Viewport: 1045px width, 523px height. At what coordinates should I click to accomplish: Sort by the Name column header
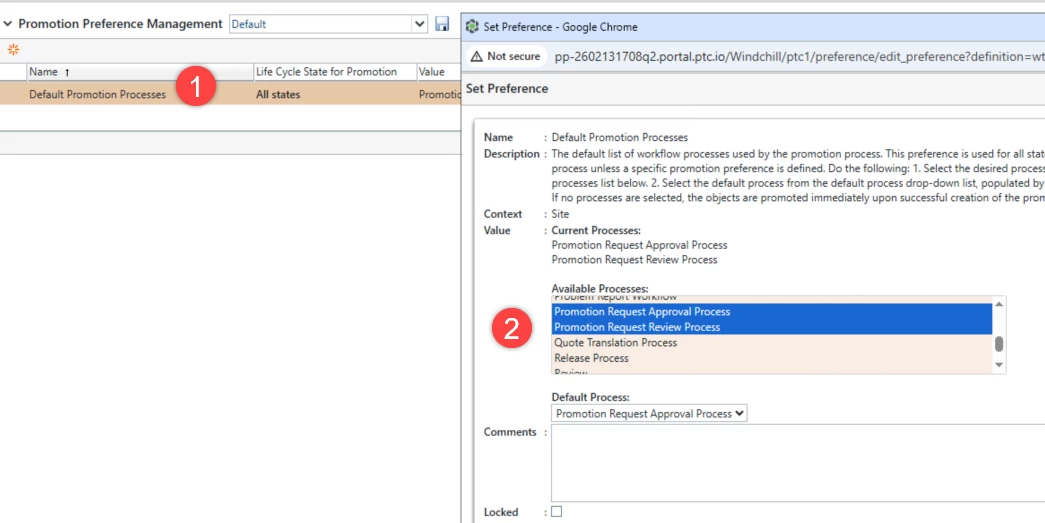(x=139, y=72)
